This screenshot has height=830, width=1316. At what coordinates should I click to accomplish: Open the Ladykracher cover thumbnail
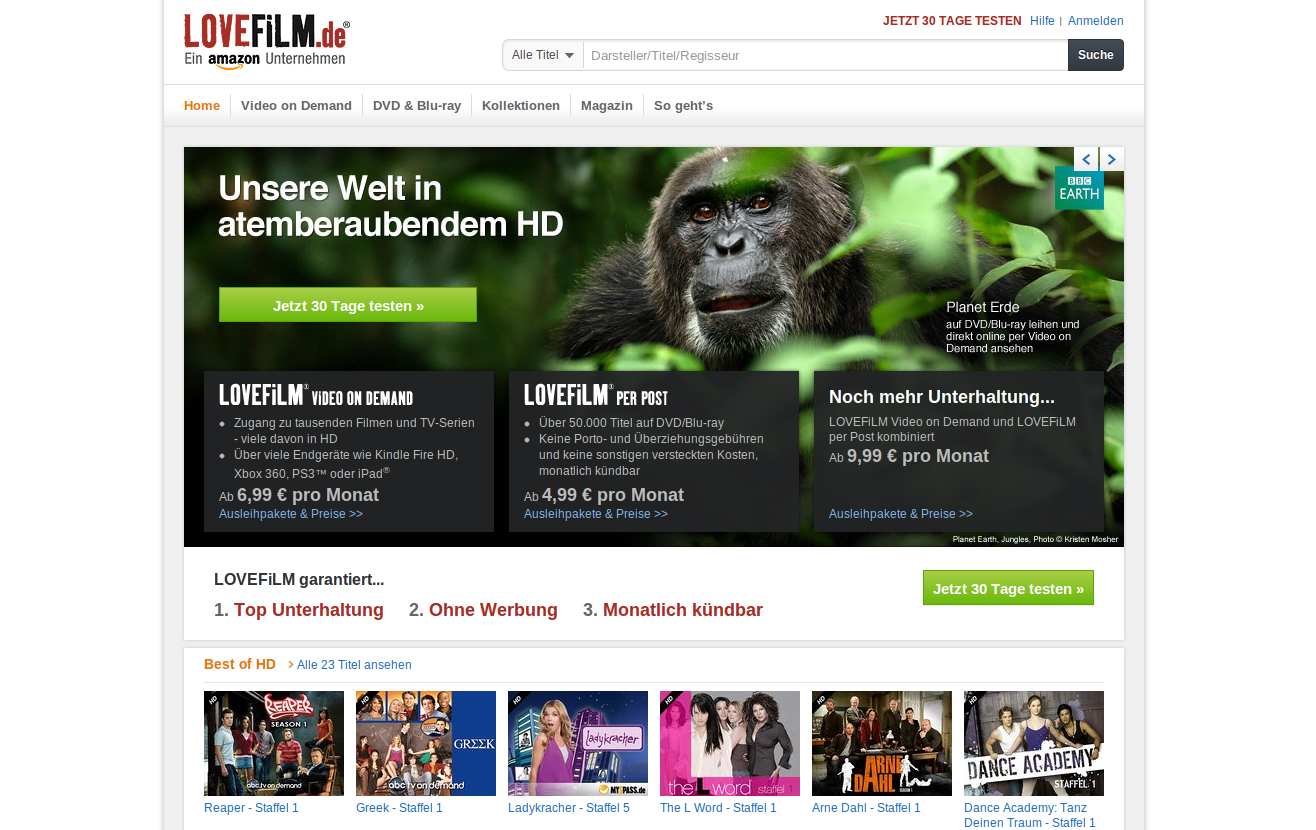pos(578,743)
